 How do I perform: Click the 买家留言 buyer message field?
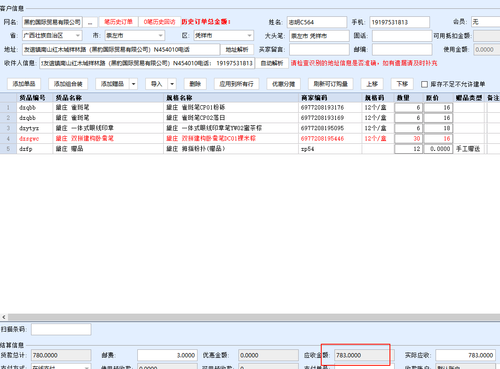pos(319,49)
